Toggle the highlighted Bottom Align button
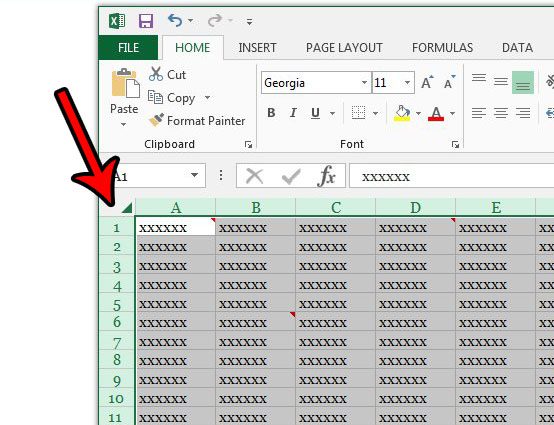 [x=523, y=82]
